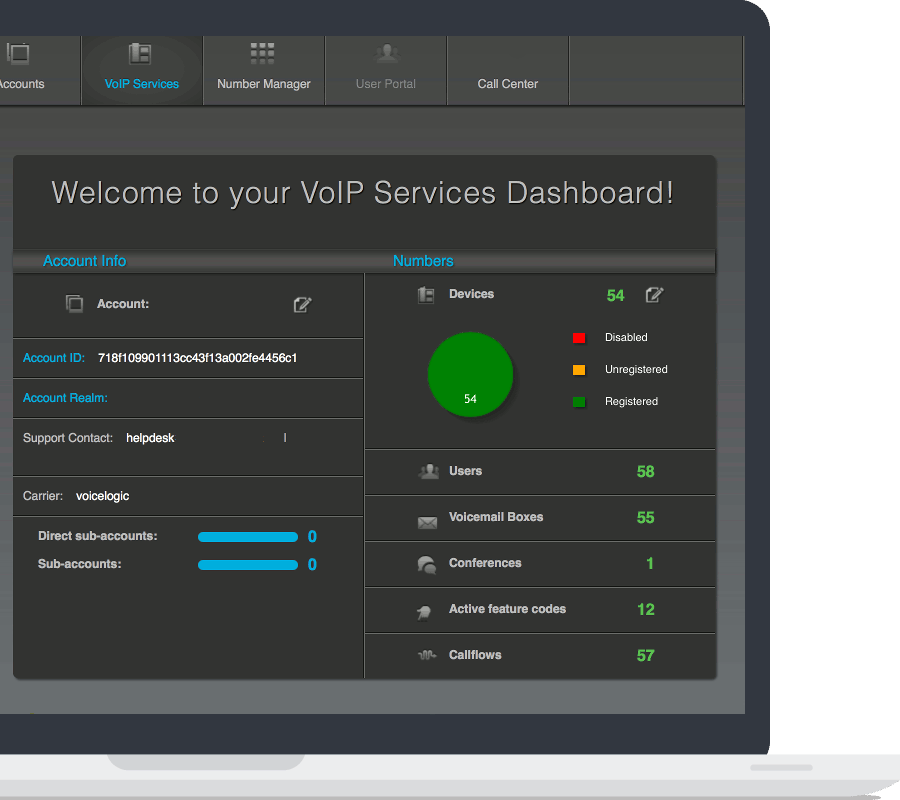Click the green Registered legend swatch
This screenshot has width=900, height=800.
coord(579,402)
